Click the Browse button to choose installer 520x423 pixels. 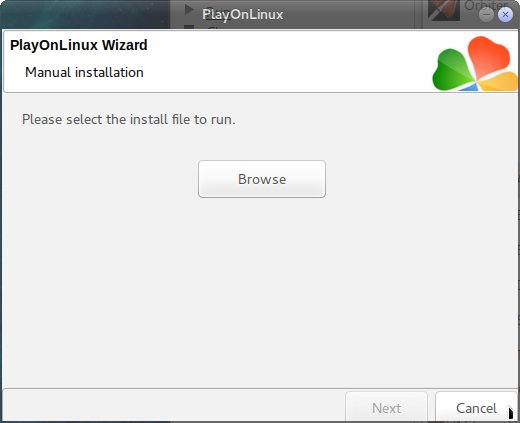(x=262, y=179)
